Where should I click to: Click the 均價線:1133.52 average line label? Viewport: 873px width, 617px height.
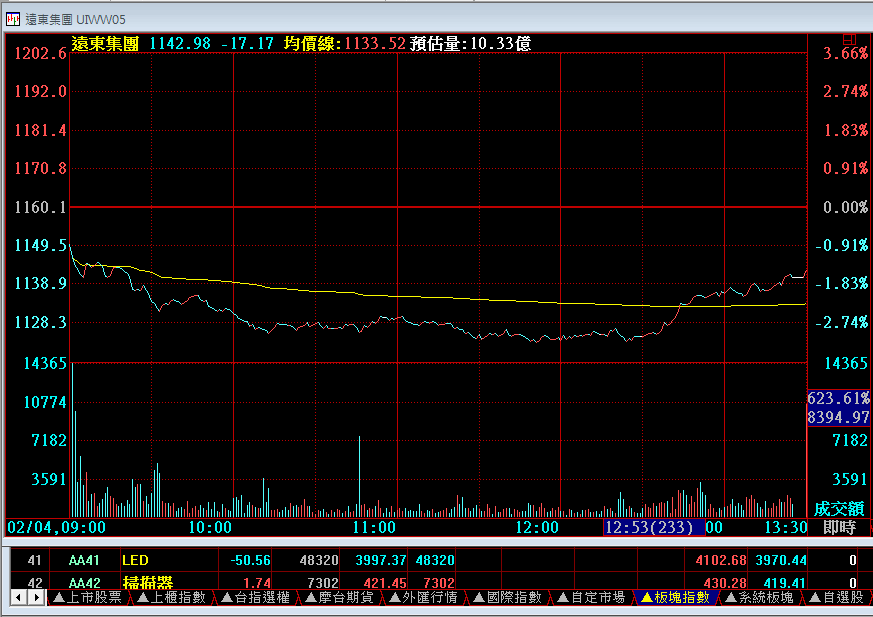pyautogui.click(x=345, y=43)
